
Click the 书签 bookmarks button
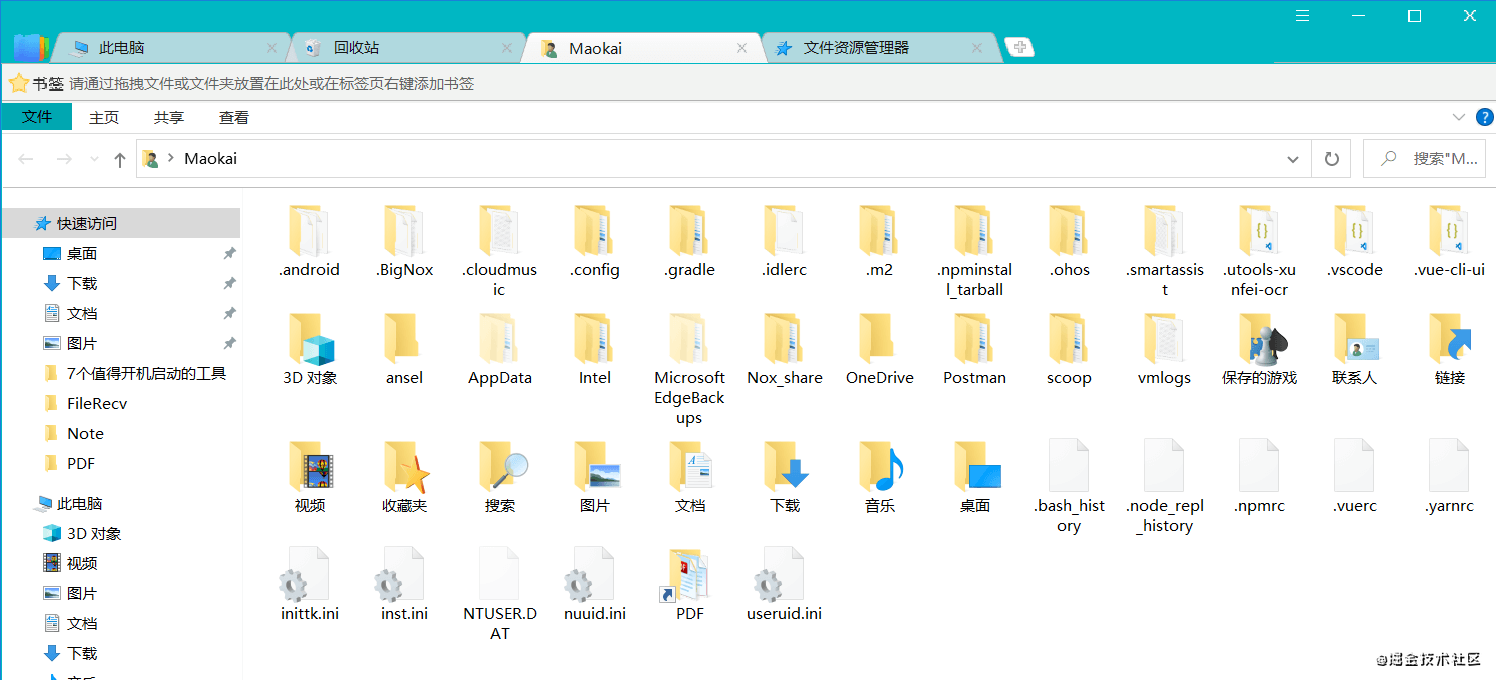click(36, 84)
